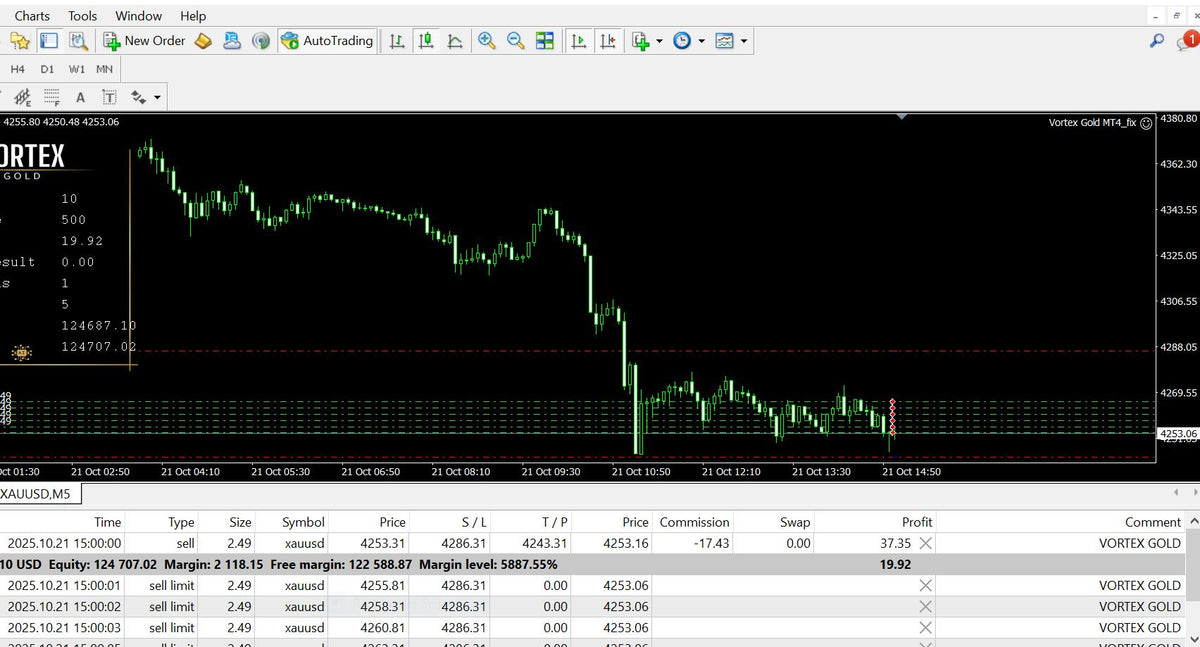Close the open sell xauusd position
Image resolution: width=1200 pixels, height=647 pixels.
(925, 543)
